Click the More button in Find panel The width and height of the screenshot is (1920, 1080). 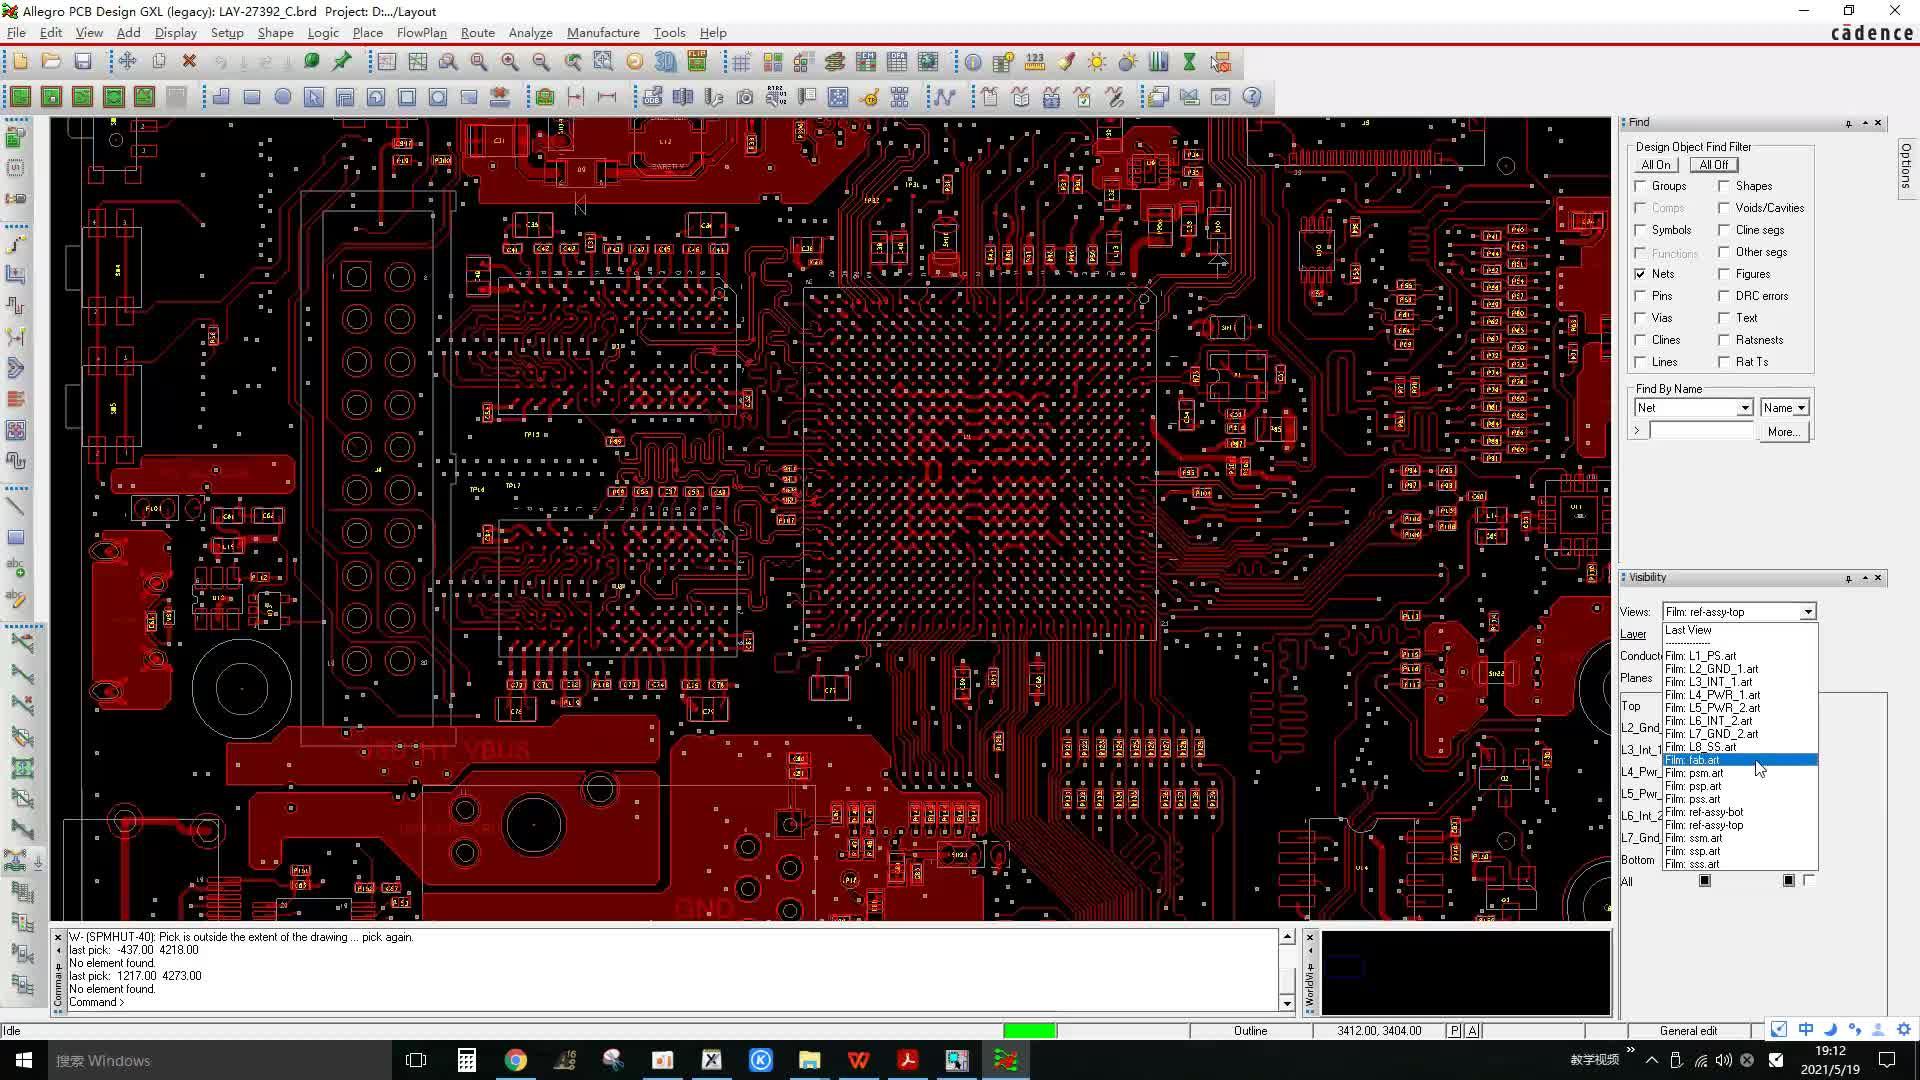click(x=1783, y=431)
